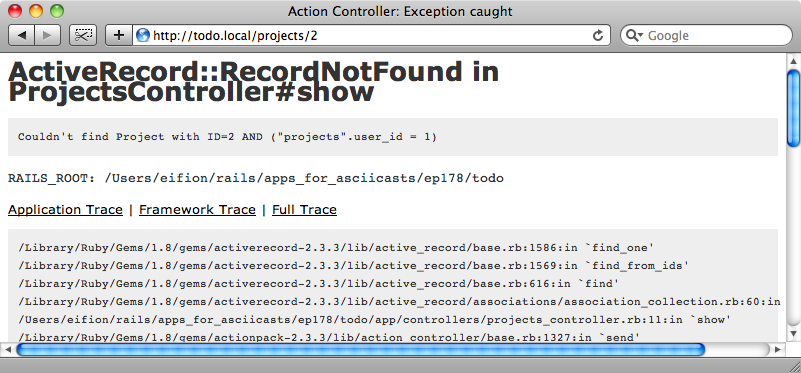This screenshot has height=373, width=801.
Task: Click the globe site icon in address bar
Action: click(143, 35)
